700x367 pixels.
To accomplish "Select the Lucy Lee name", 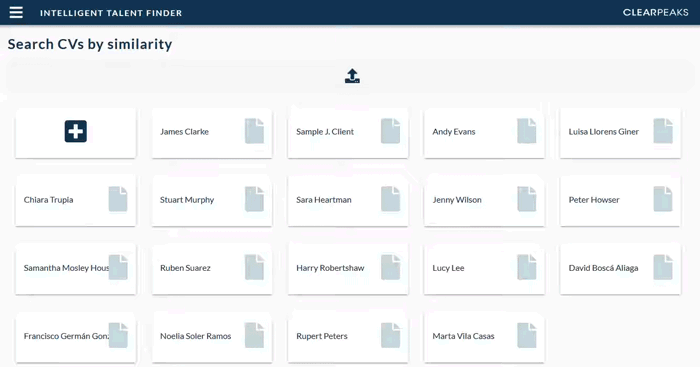I will pyautogui.click(x=448, y=268).
